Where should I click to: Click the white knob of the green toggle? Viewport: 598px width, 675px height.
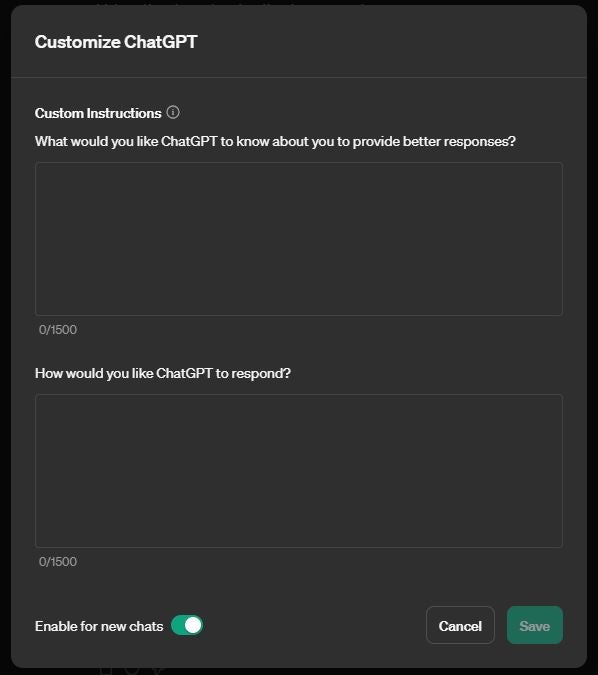pyautogui.click(x=193, y=625)
